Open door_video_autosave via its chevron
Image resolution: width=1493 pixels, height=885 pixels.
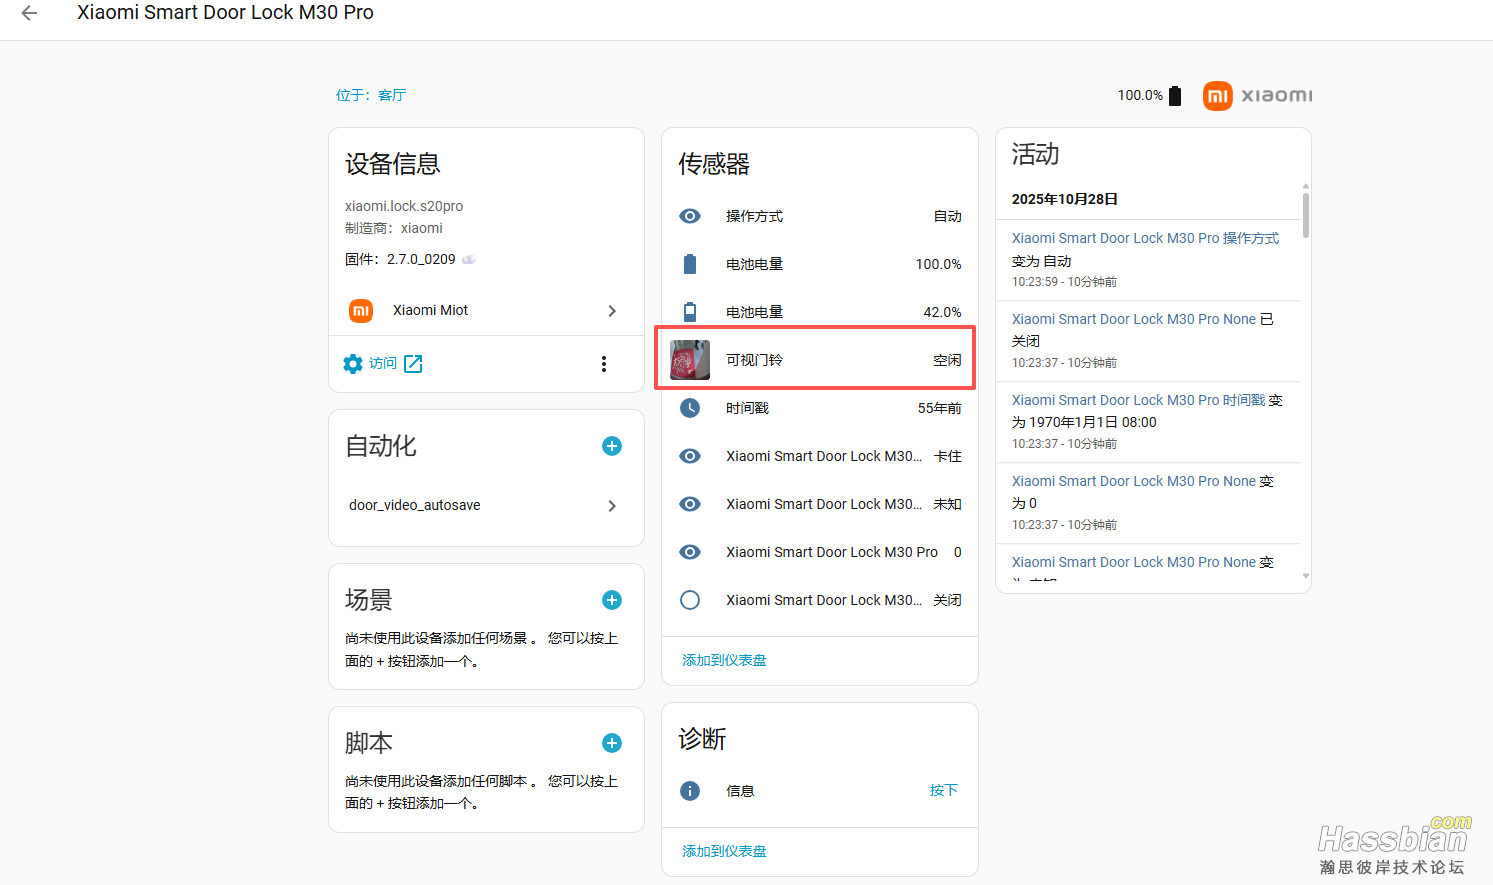pos(611,506)
